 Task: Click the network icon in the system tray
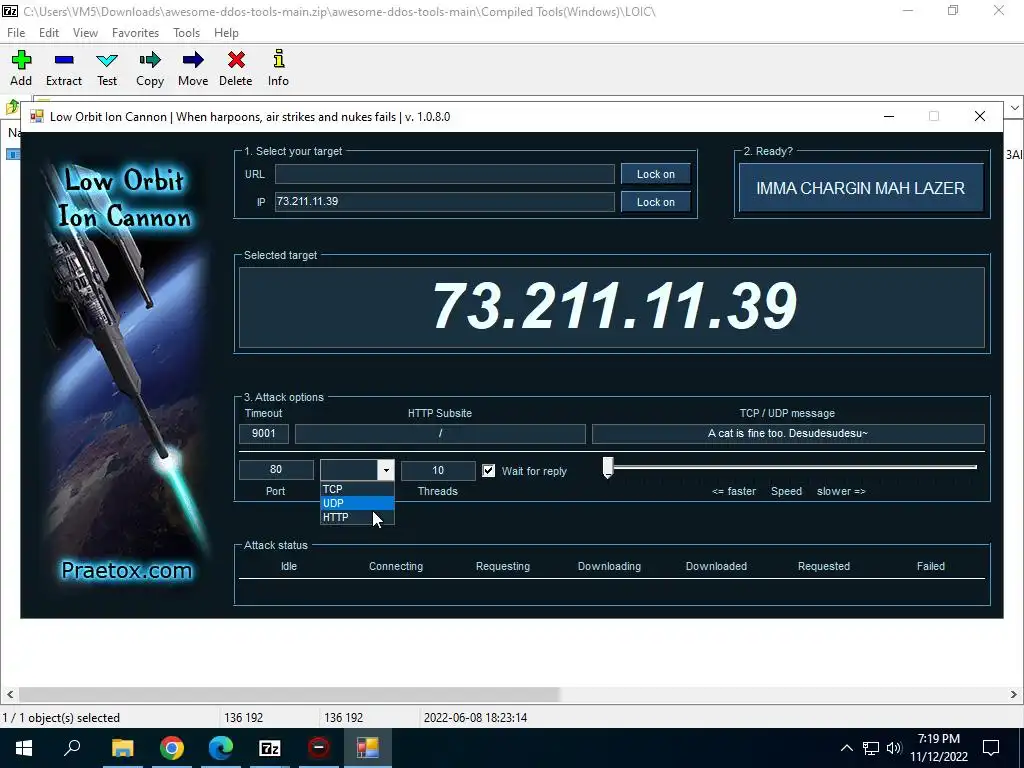tap(871, 748)
